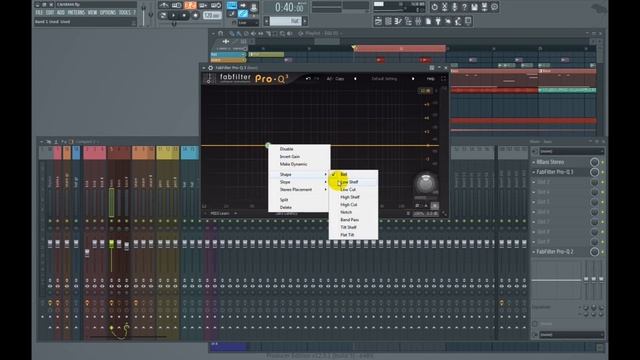Click the microphone recording icon

(x=454, y=7)
